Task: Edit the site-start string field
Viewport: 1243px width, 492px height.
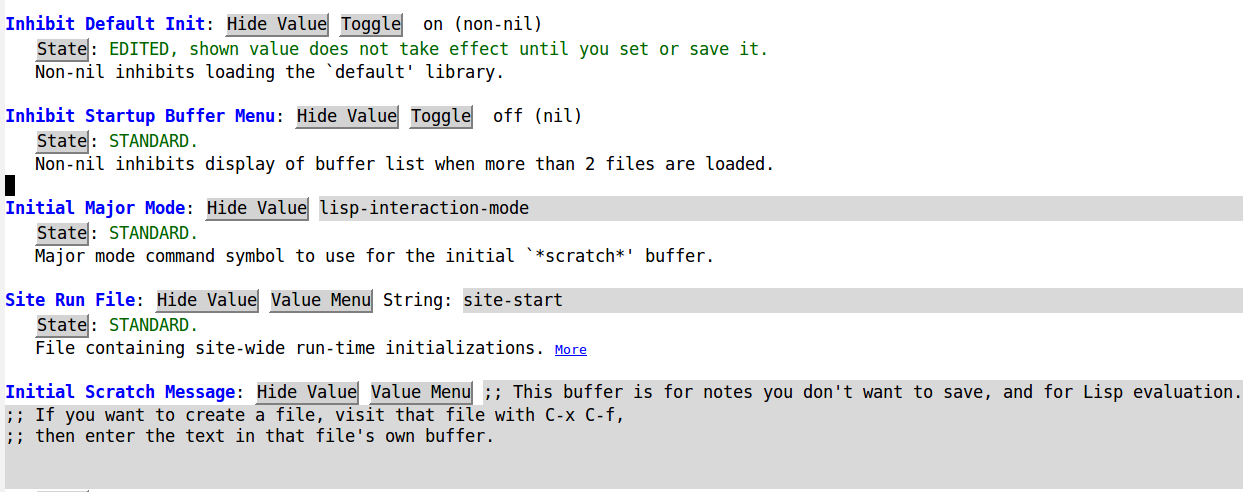Action: (x=853, y=300)
